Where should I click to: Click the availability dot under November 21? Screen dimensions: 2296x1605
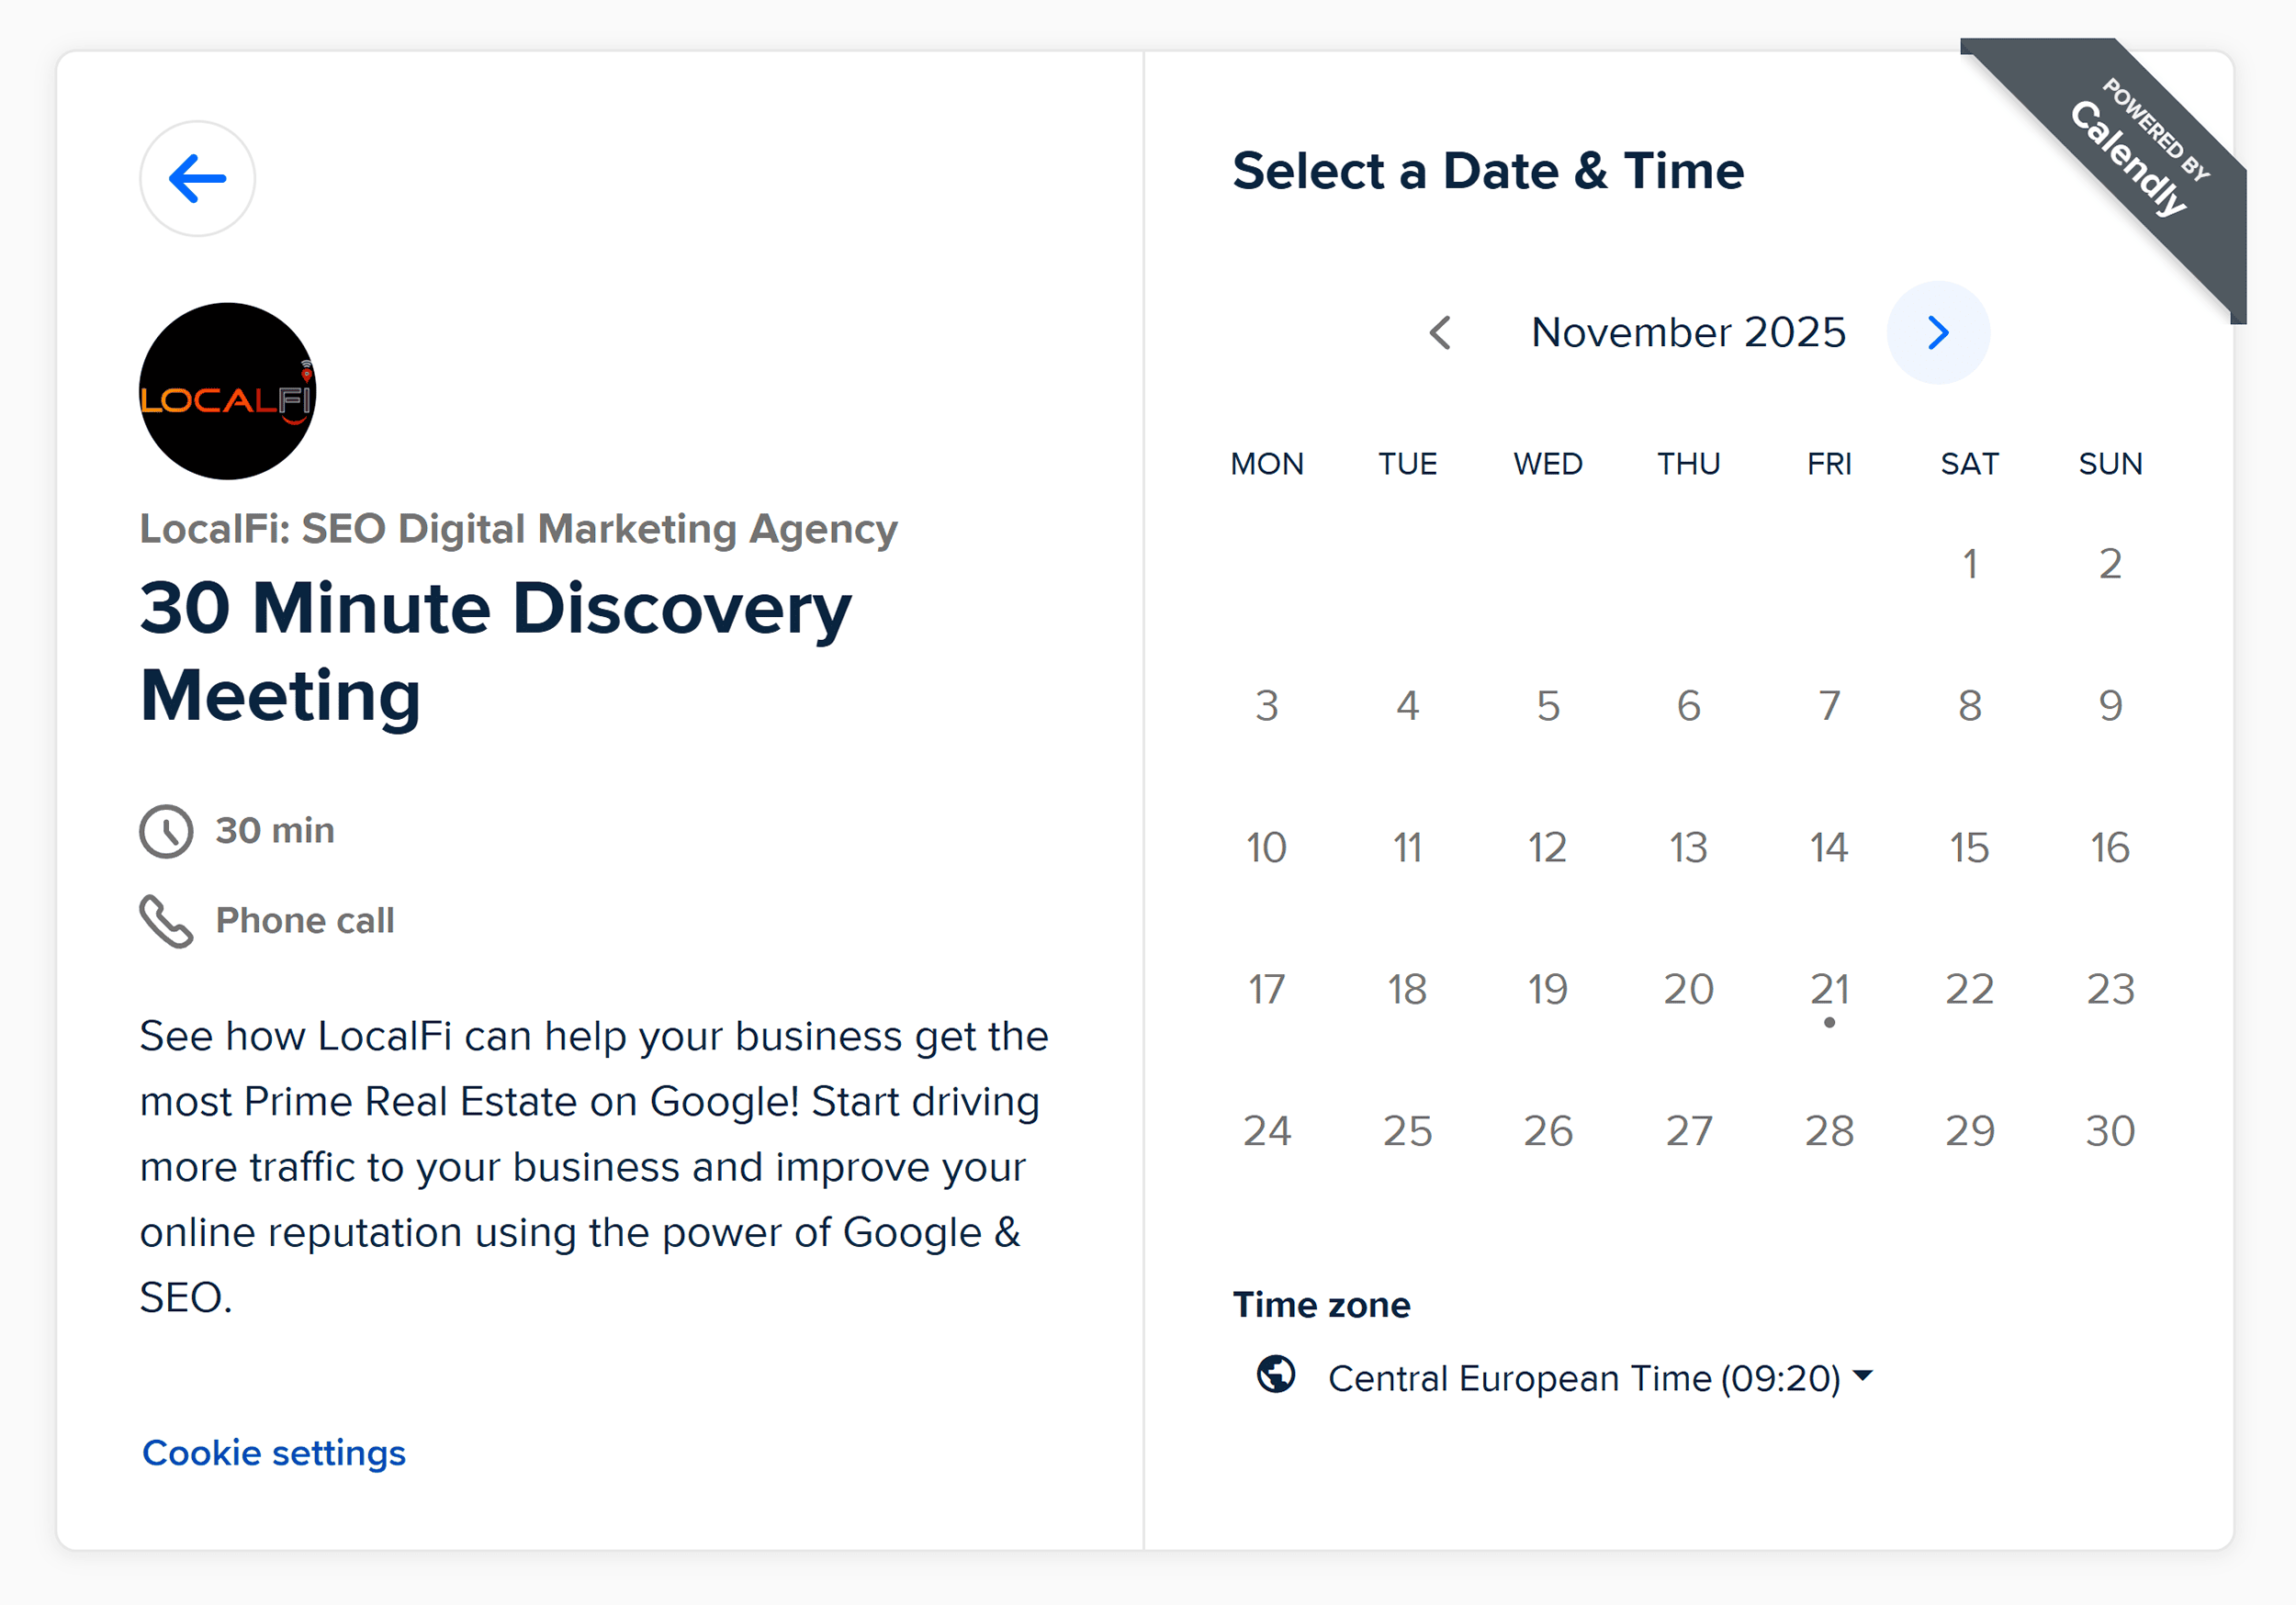pos(1829,1023)
